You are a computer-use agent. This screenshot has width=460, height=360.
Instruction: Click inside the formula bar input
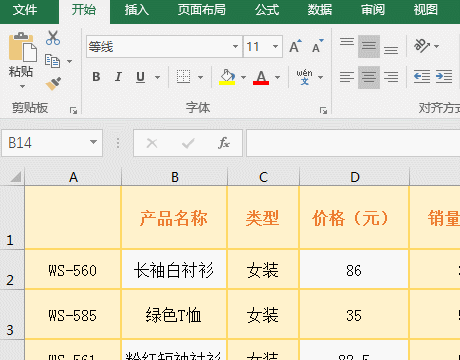tap(353, 143)
